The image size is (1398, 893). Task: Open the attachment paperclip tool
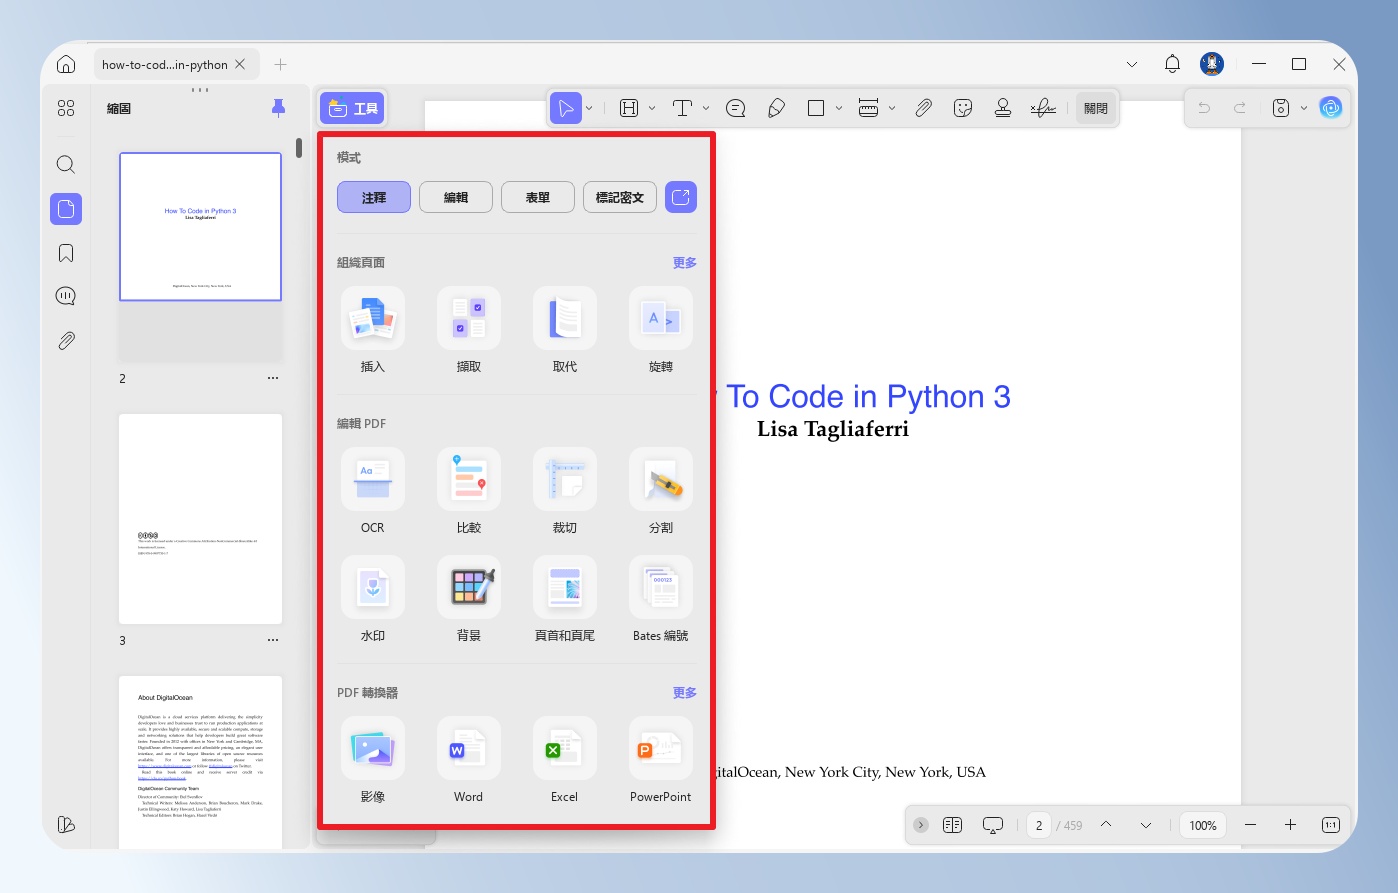pyautogui.click(x=923, y=108)
